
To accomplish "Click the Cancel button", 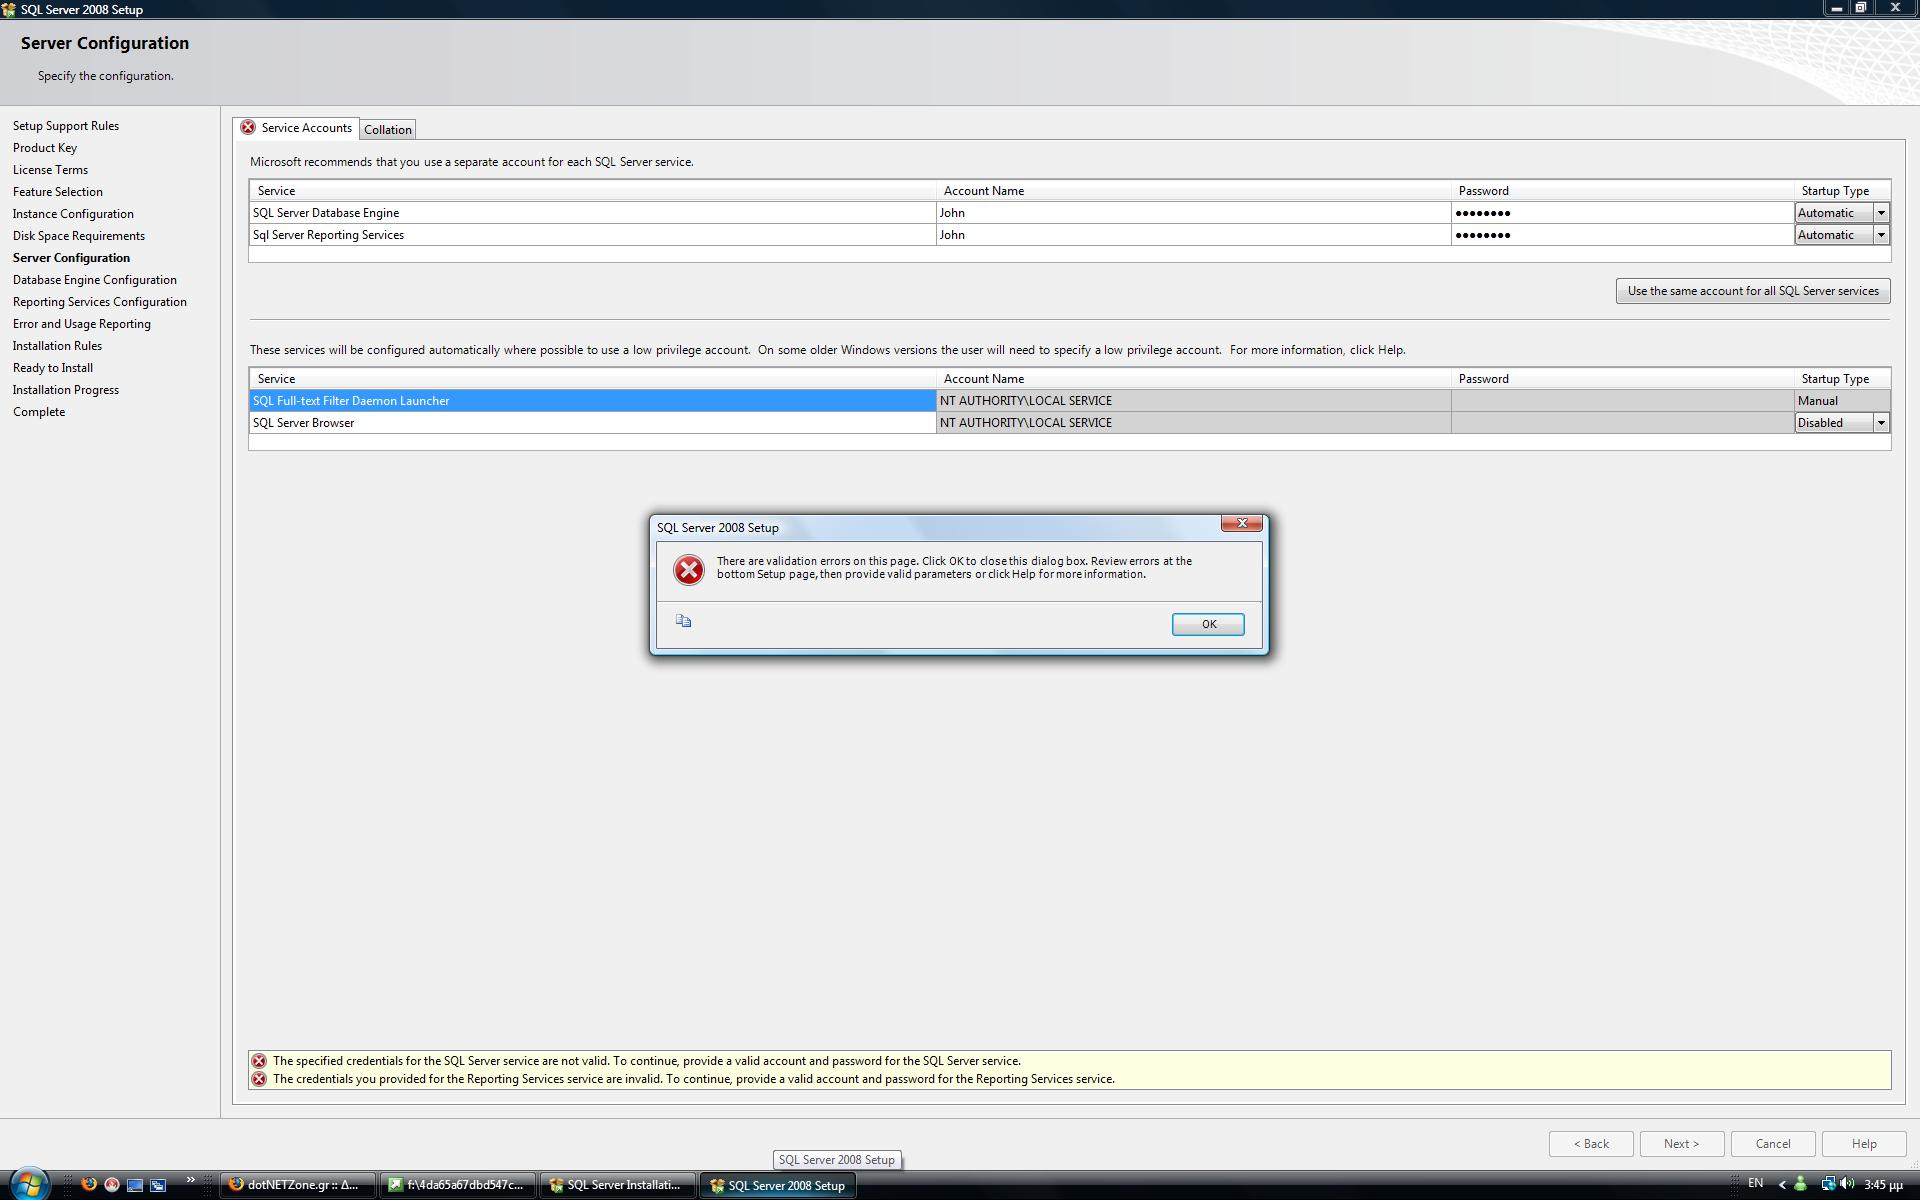I will tap(1773, 1144).
